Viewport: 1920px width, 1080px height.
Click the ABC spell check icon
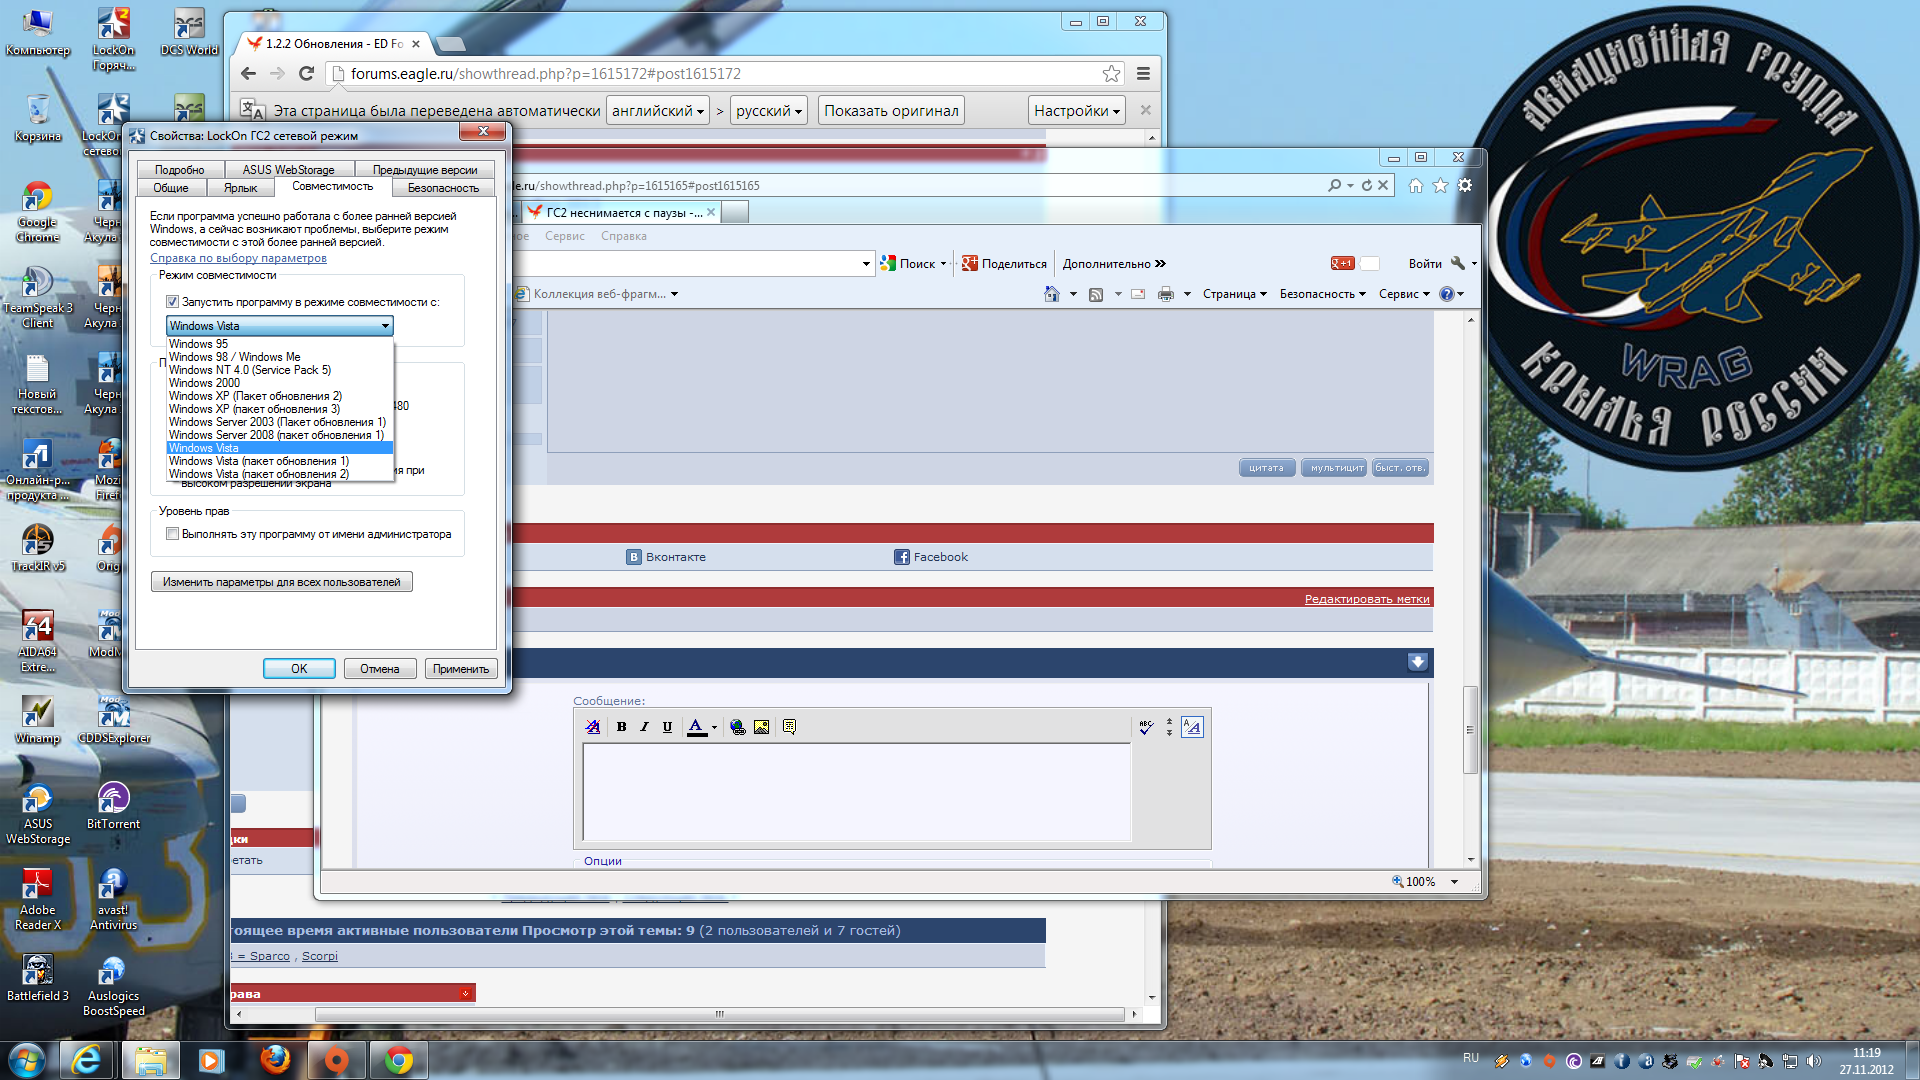pos(1146,727)
